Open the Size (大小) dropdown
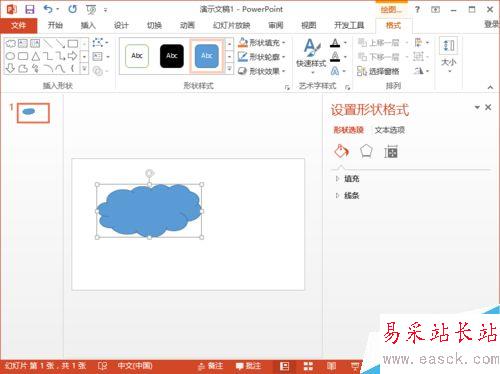The image size is (500, 374). 449,56
